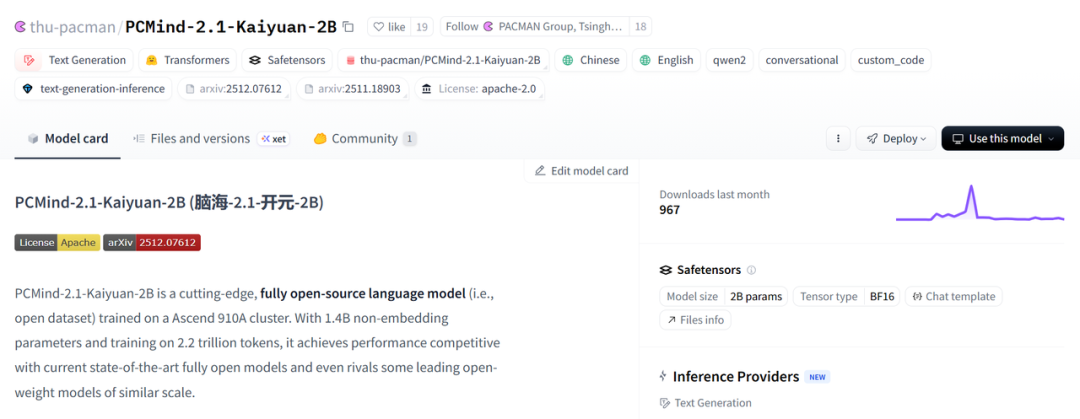Select the Text Generation tag
Image resolution: width=1080 pixels, height=419 pixels.
point(74,60)
